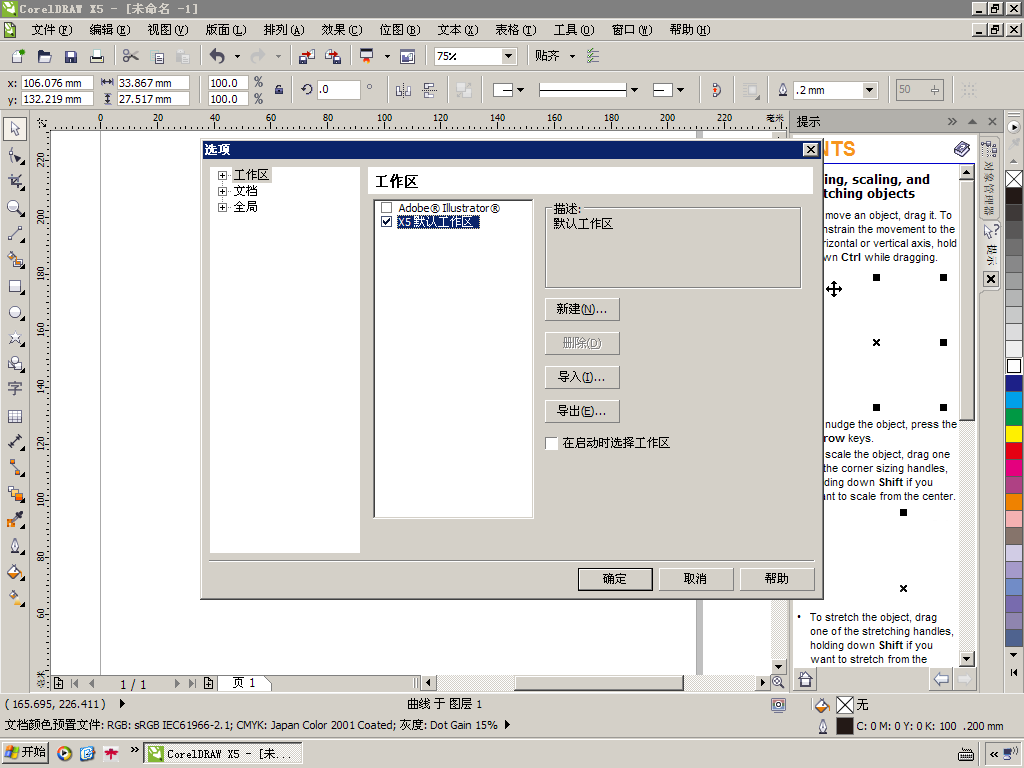Screen dimensions: 1024x768
Task: Click the CorelDRAW X5 taskbar item
Action: click(223, 754)
